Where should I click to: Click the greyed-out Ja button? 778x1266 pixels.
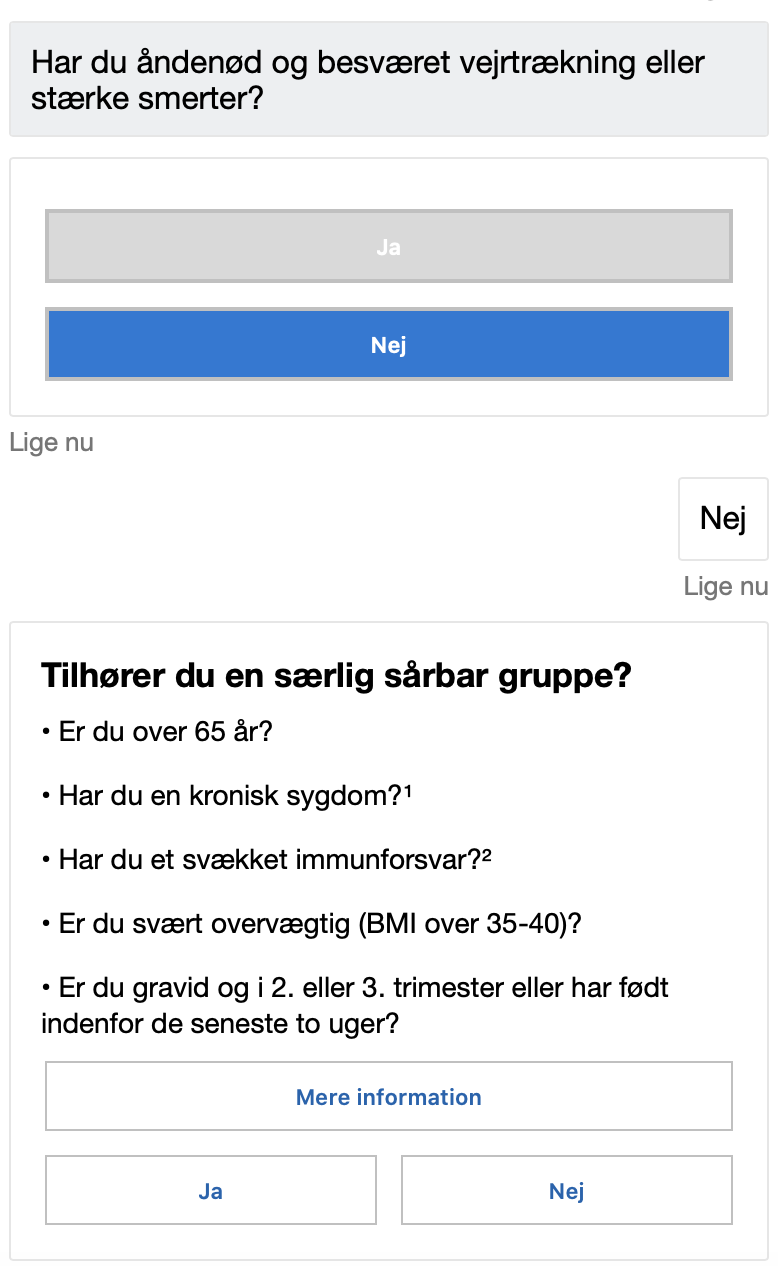[x=388, y=246]
